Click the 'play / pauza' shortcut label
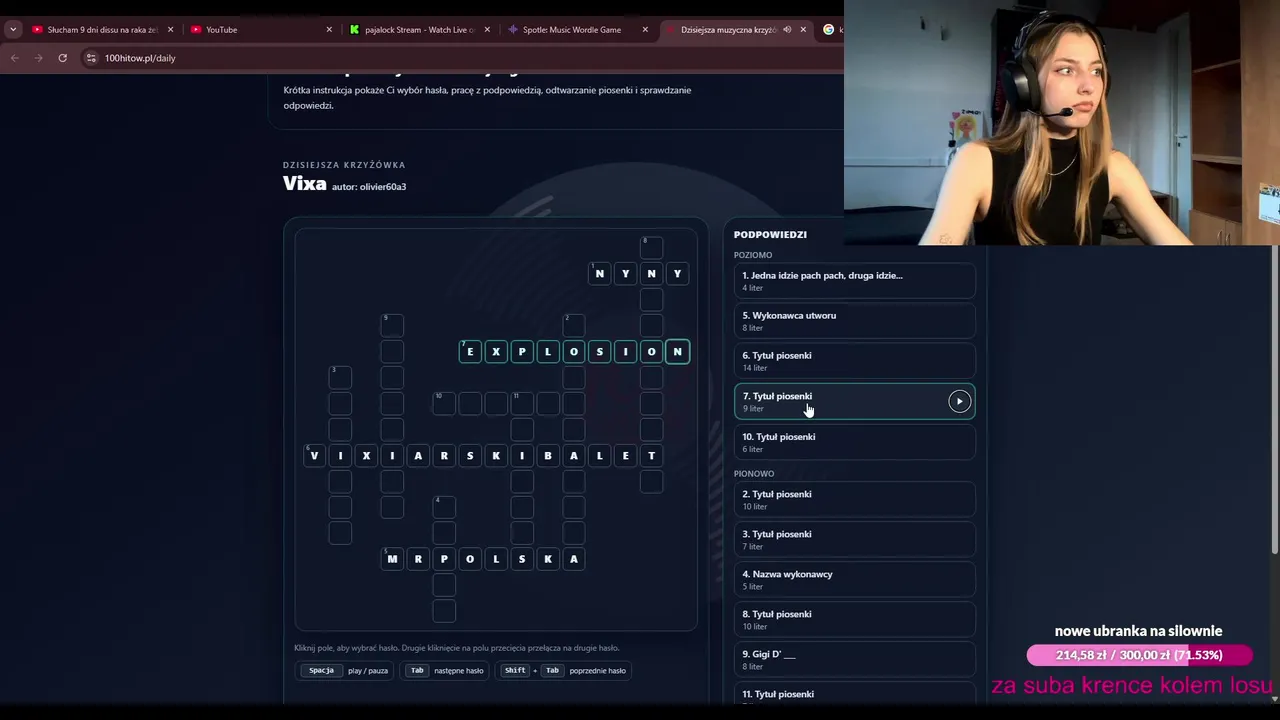This screenshot has height=720, width=1280. pyautogui.click(x=368, y=671)
